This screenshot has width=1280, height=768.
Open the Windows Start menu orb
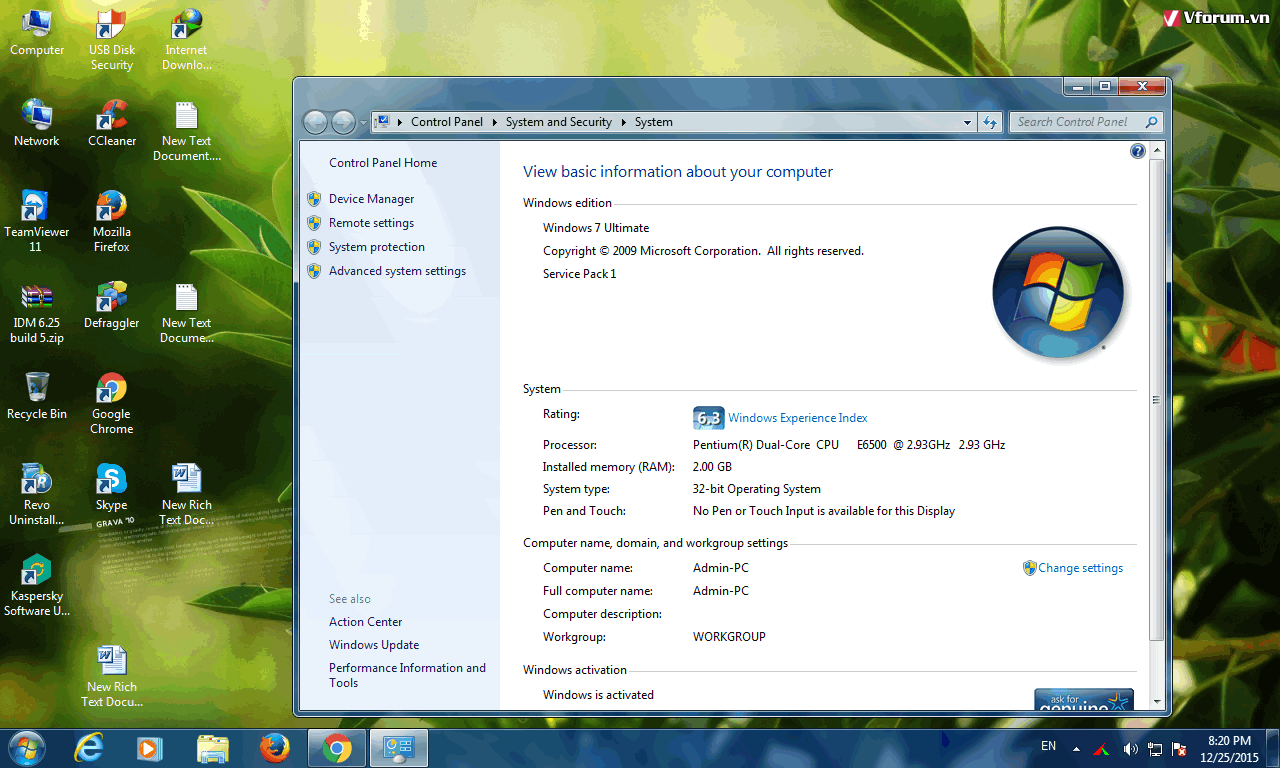[x=26, y=748]
